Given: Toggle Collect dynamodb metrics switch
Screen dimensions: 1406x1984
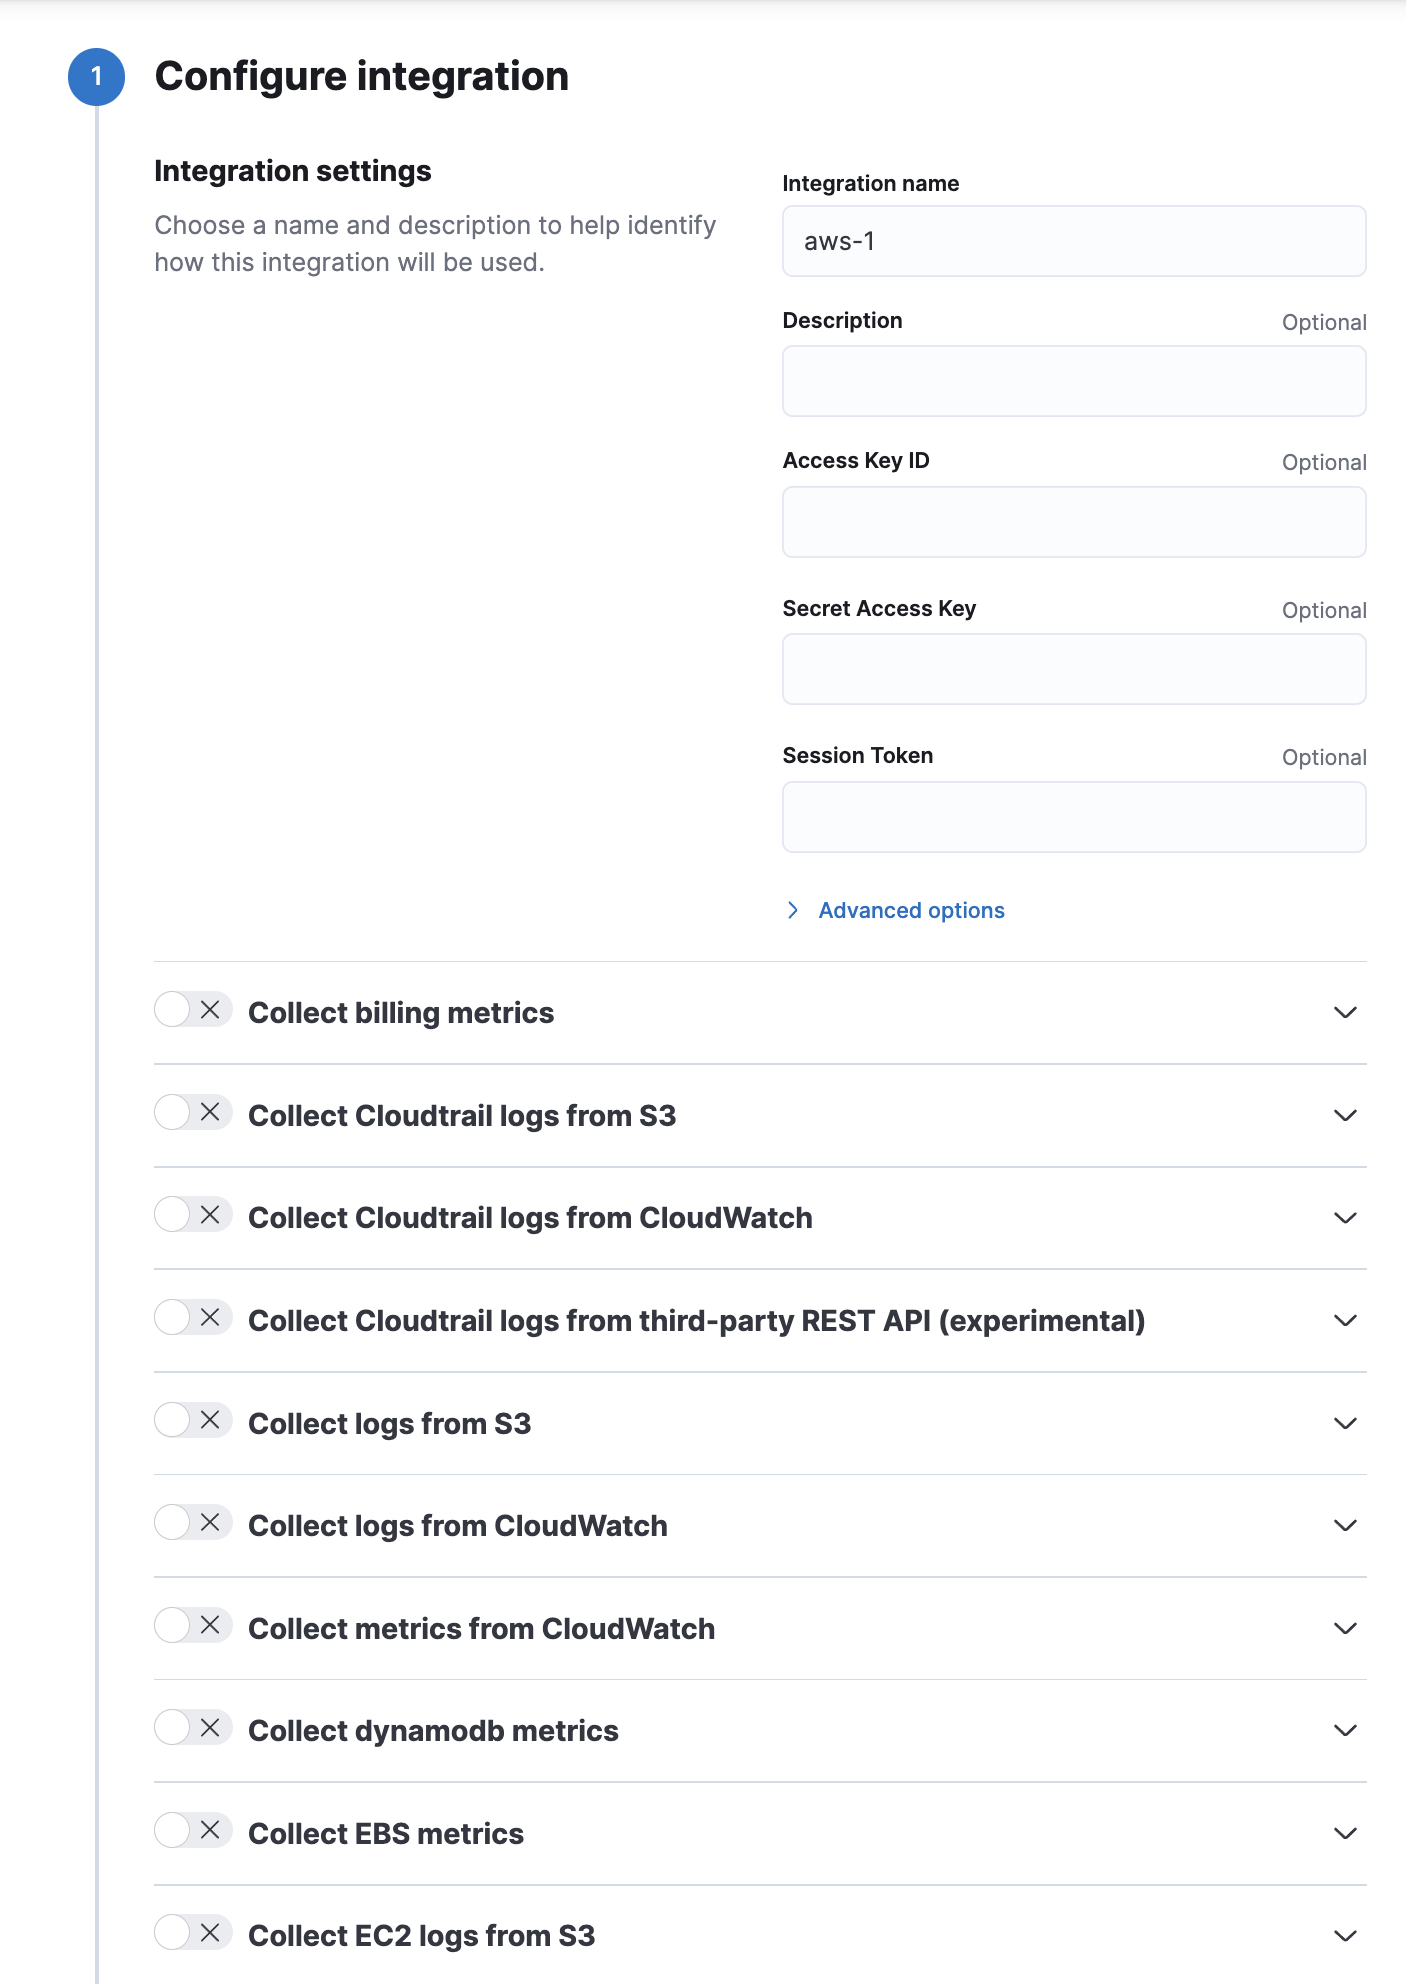Looking at the screenshot, I should click(x=192, y=1728).
